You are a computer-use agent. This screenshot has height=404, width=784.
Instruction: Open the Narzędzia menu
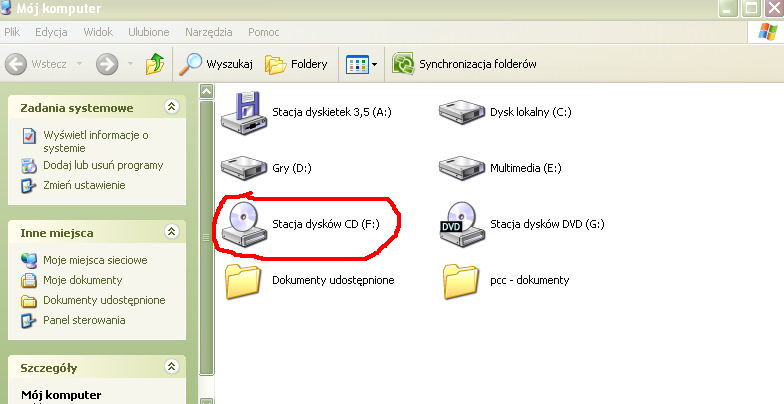point(208,32)
